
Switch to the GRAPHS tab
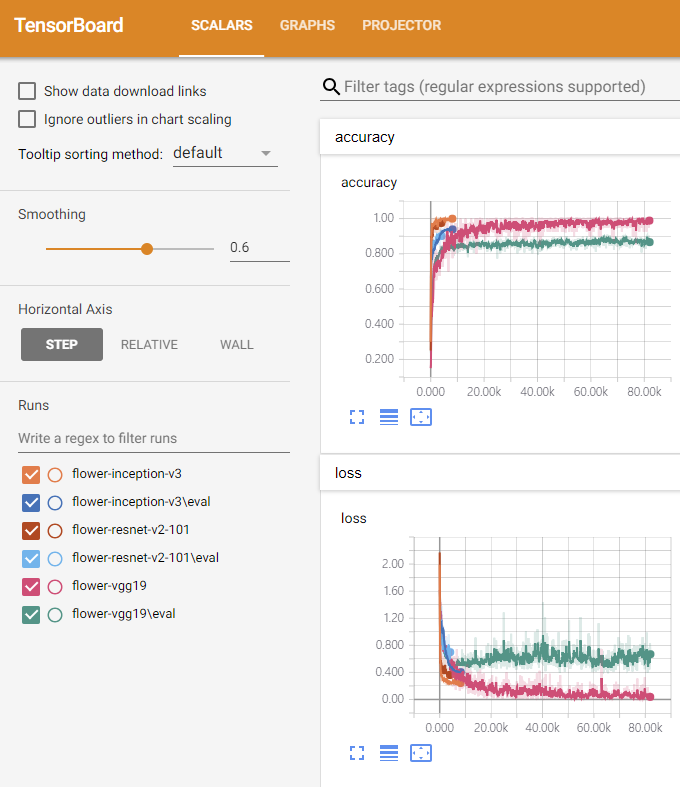(x=307, y=26)
